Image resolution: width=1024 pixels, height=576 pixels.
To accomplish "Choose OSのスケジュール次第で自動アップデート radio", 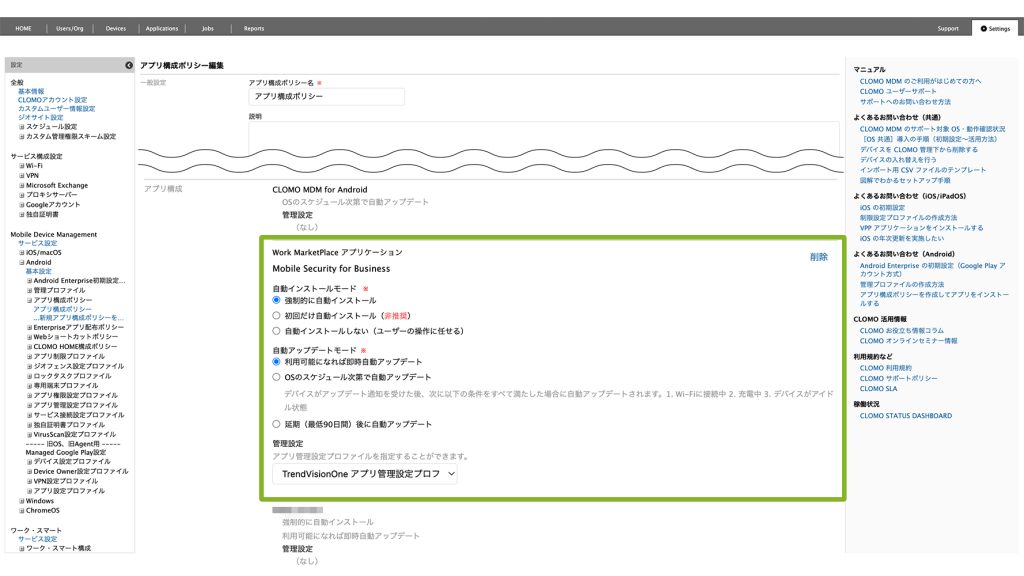I will (x=277, y=377).
